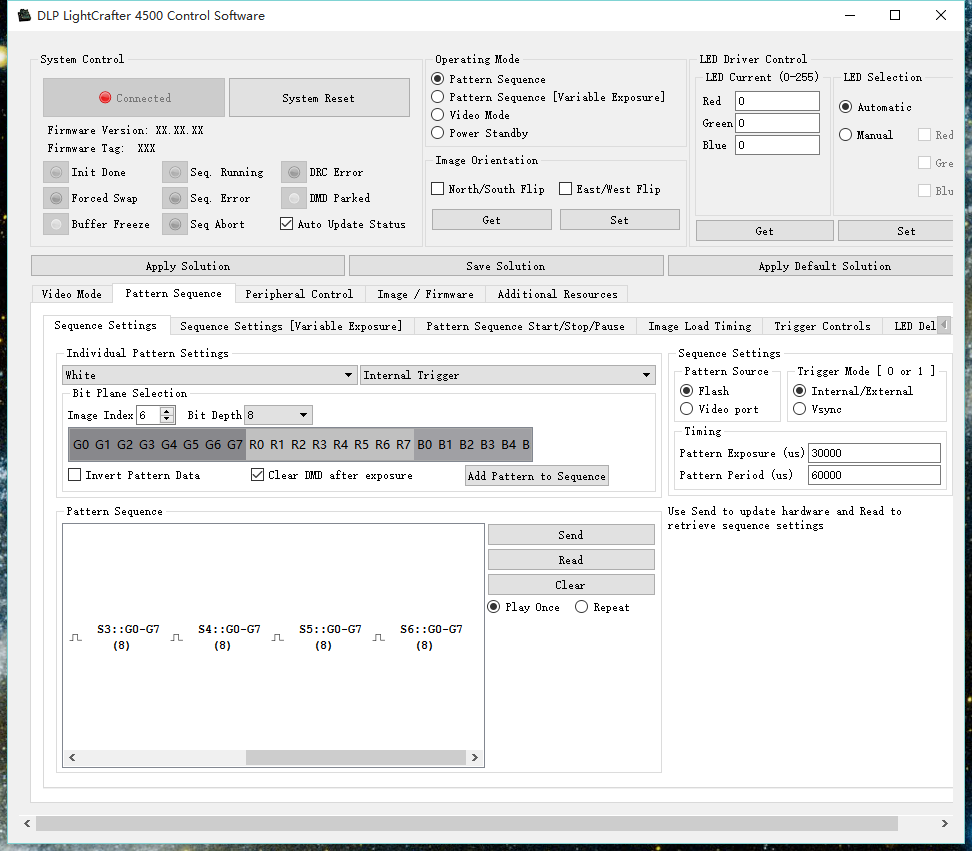The height and width of the screenshot is (851, 972).
Task: Switch to Image Load Timing sub-tab
Action: point(699,326)
